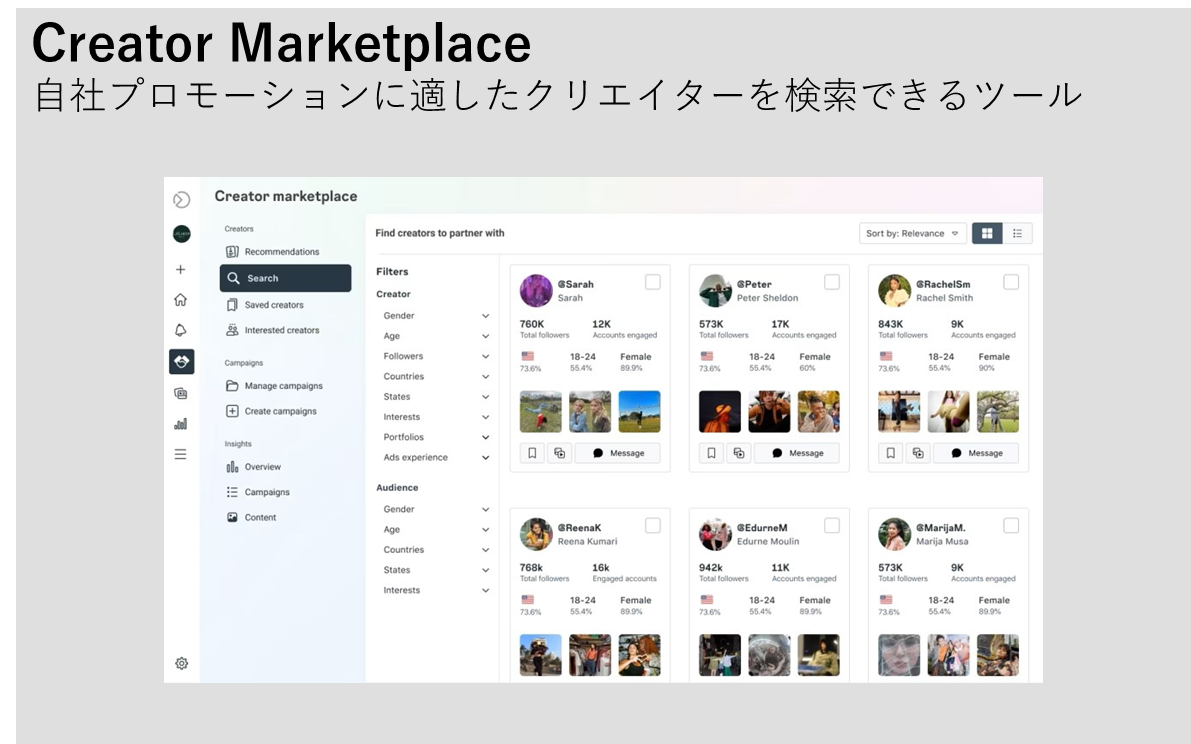The width and height of the screenshot is (1191, 744).
Task: Open notifications bell icon in left rail
Action: click(181, 330)
